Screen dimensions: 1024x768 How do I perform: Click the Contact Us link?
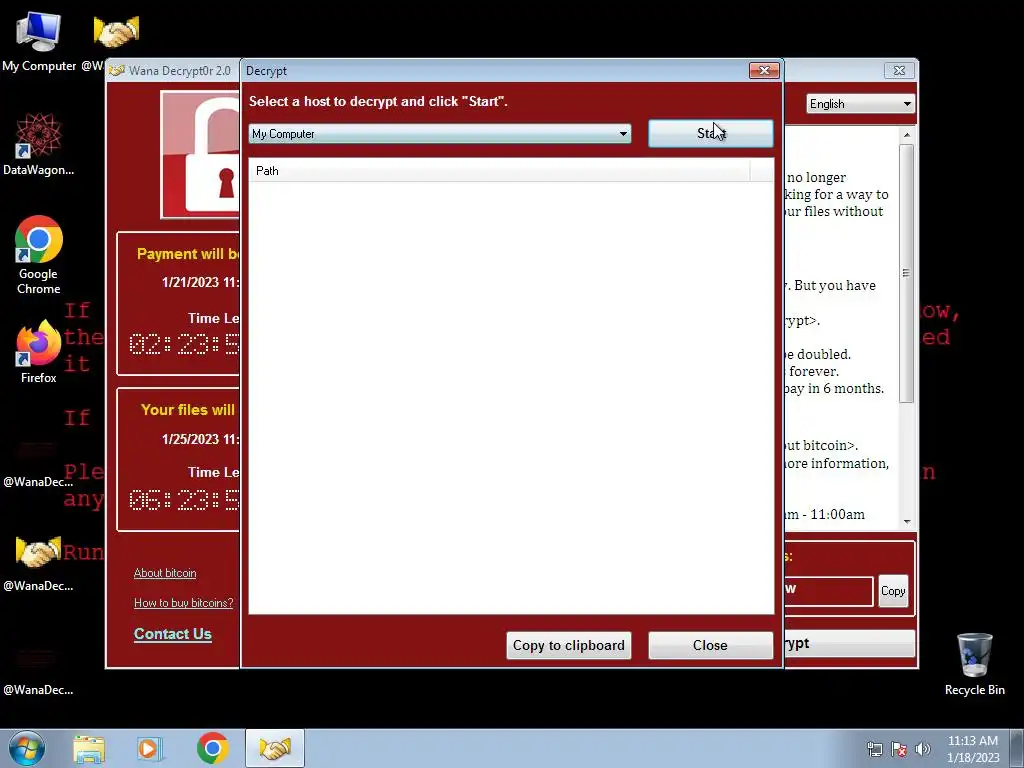pos(172,633)
